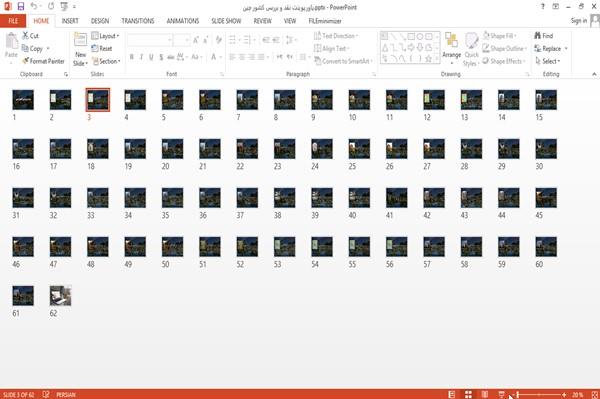Switch to Slide Sorter view icon
Viewport: 600px width, 399px height.
pyautogui.click(x=468, y=394)
